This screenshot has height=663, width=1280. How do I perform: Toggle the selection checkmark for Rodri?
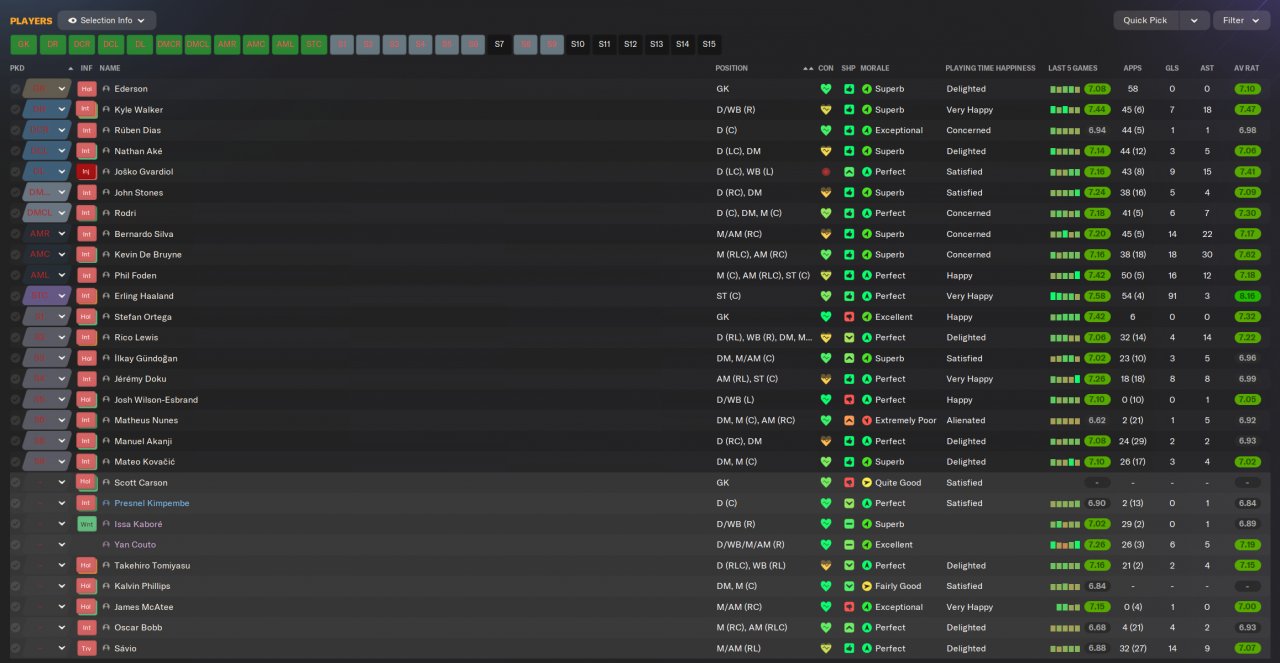[x=15, y=213]
